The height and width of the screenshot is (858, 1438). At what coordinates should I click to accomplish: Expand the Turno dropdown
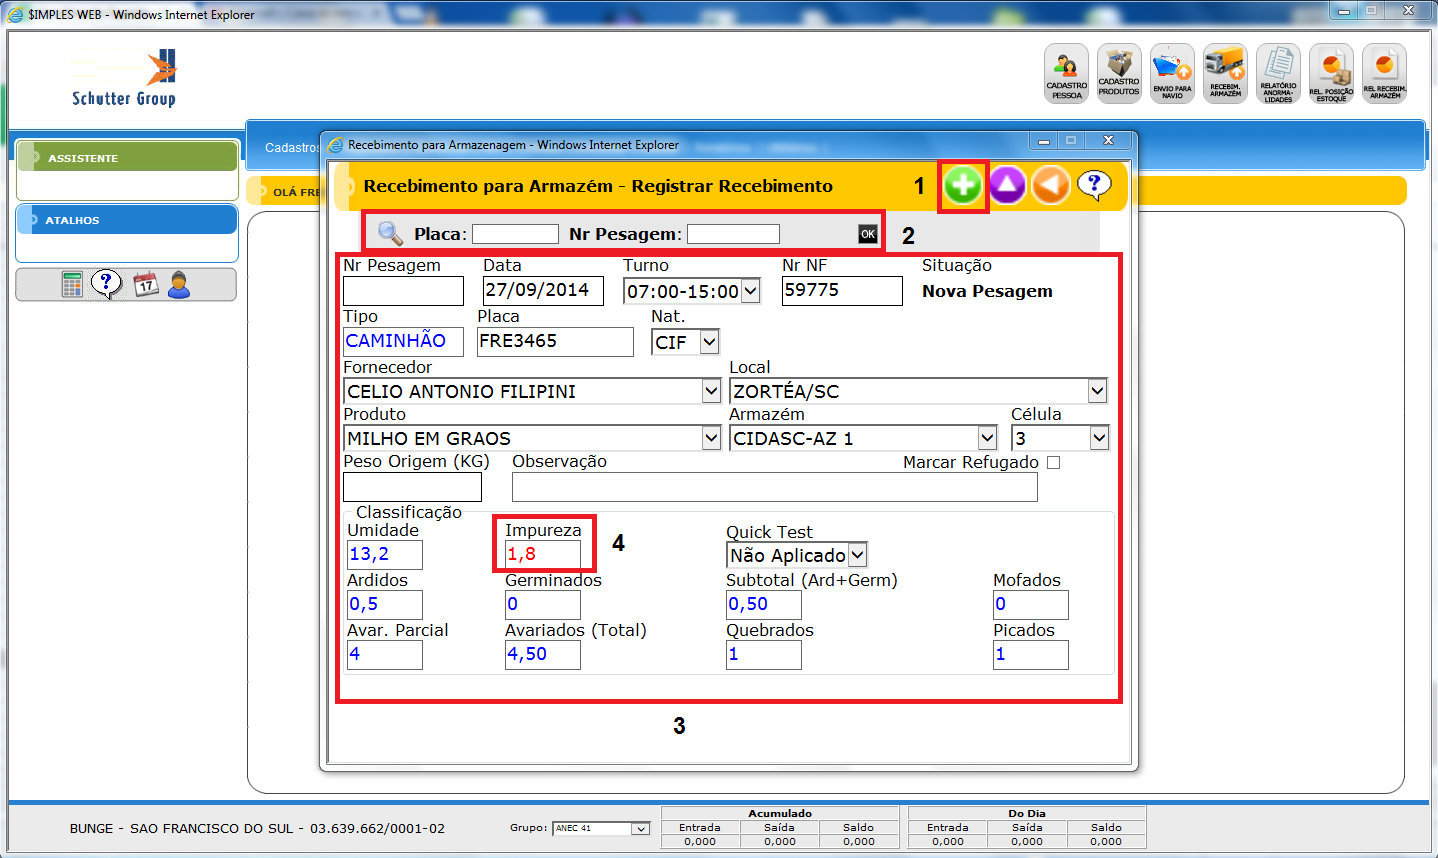(x=750, y=291)
